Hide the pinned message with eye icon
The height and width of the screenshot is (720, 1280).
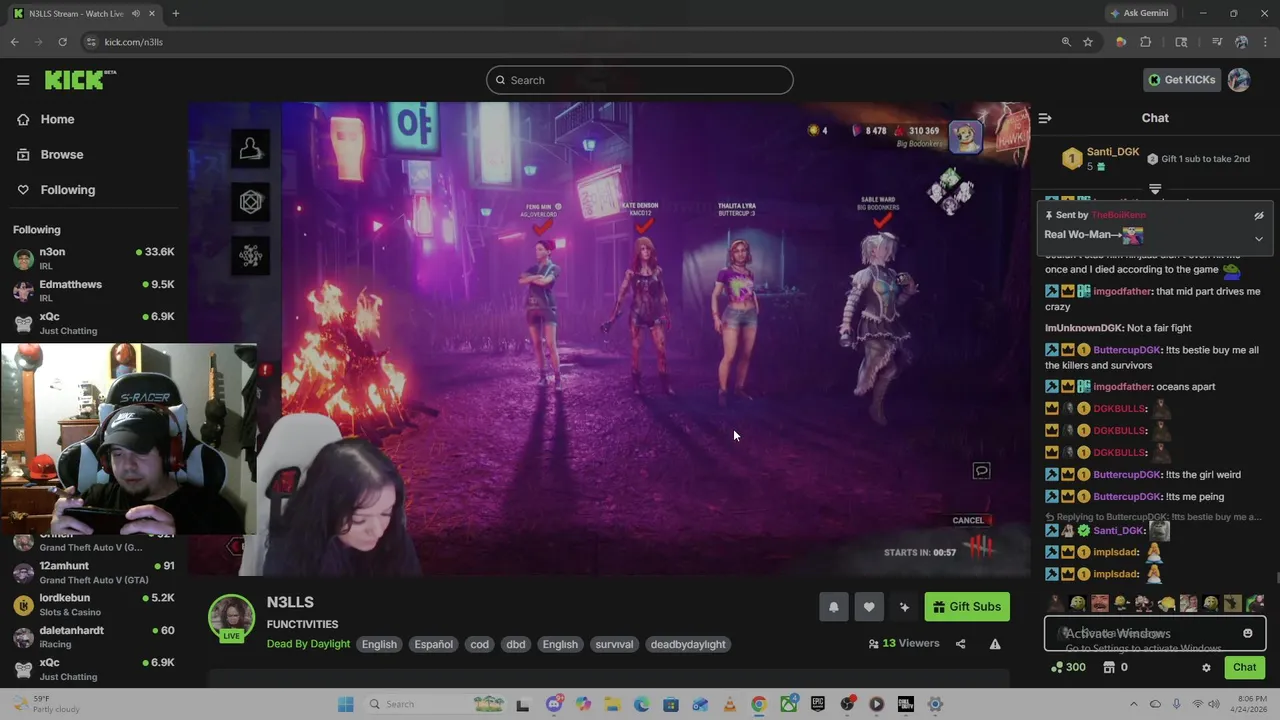click(1259, 215)
